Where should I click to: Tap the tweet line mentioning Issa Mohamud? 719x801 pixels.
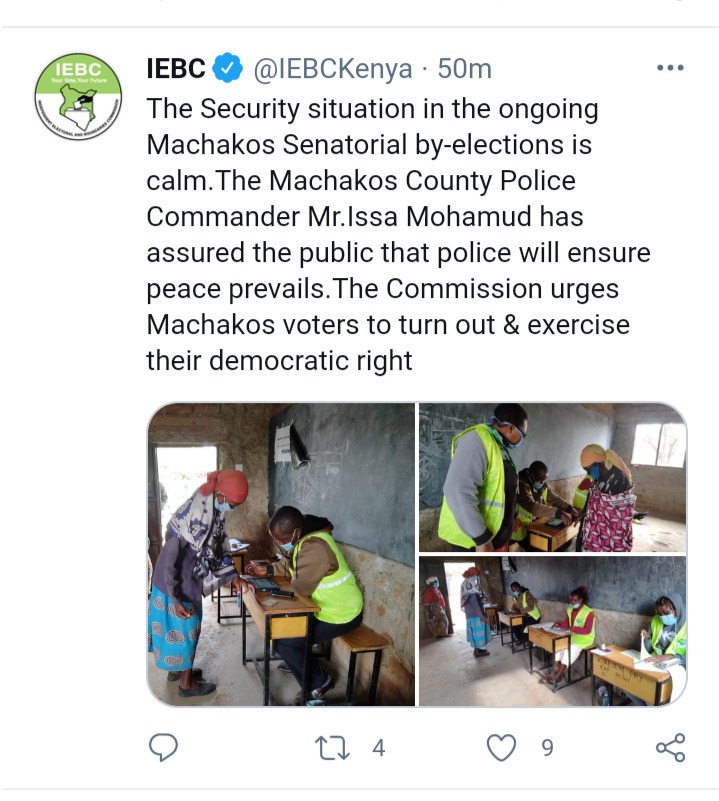(x=365, y=217)
